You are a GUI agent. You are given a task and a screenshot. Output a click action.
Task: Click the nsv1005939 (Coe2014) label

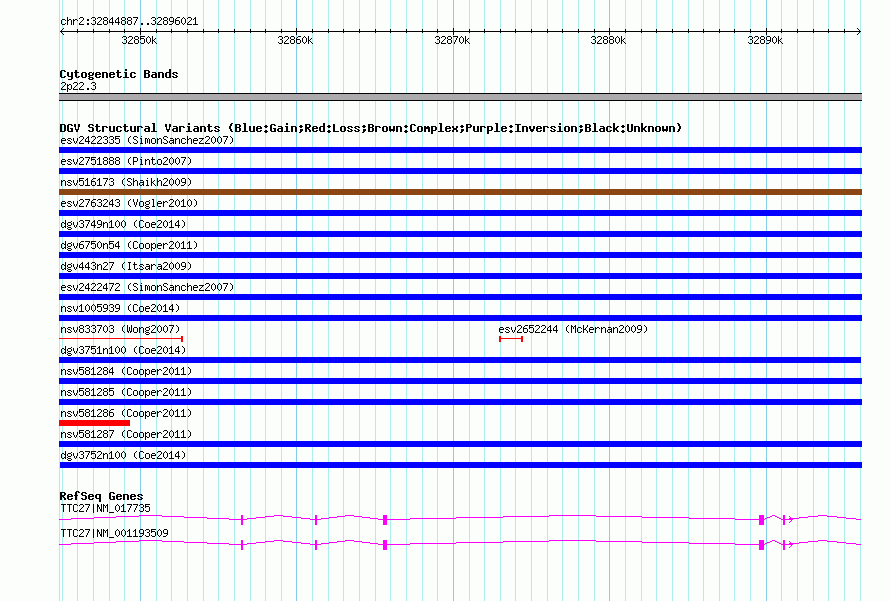(x=120, y=308)
